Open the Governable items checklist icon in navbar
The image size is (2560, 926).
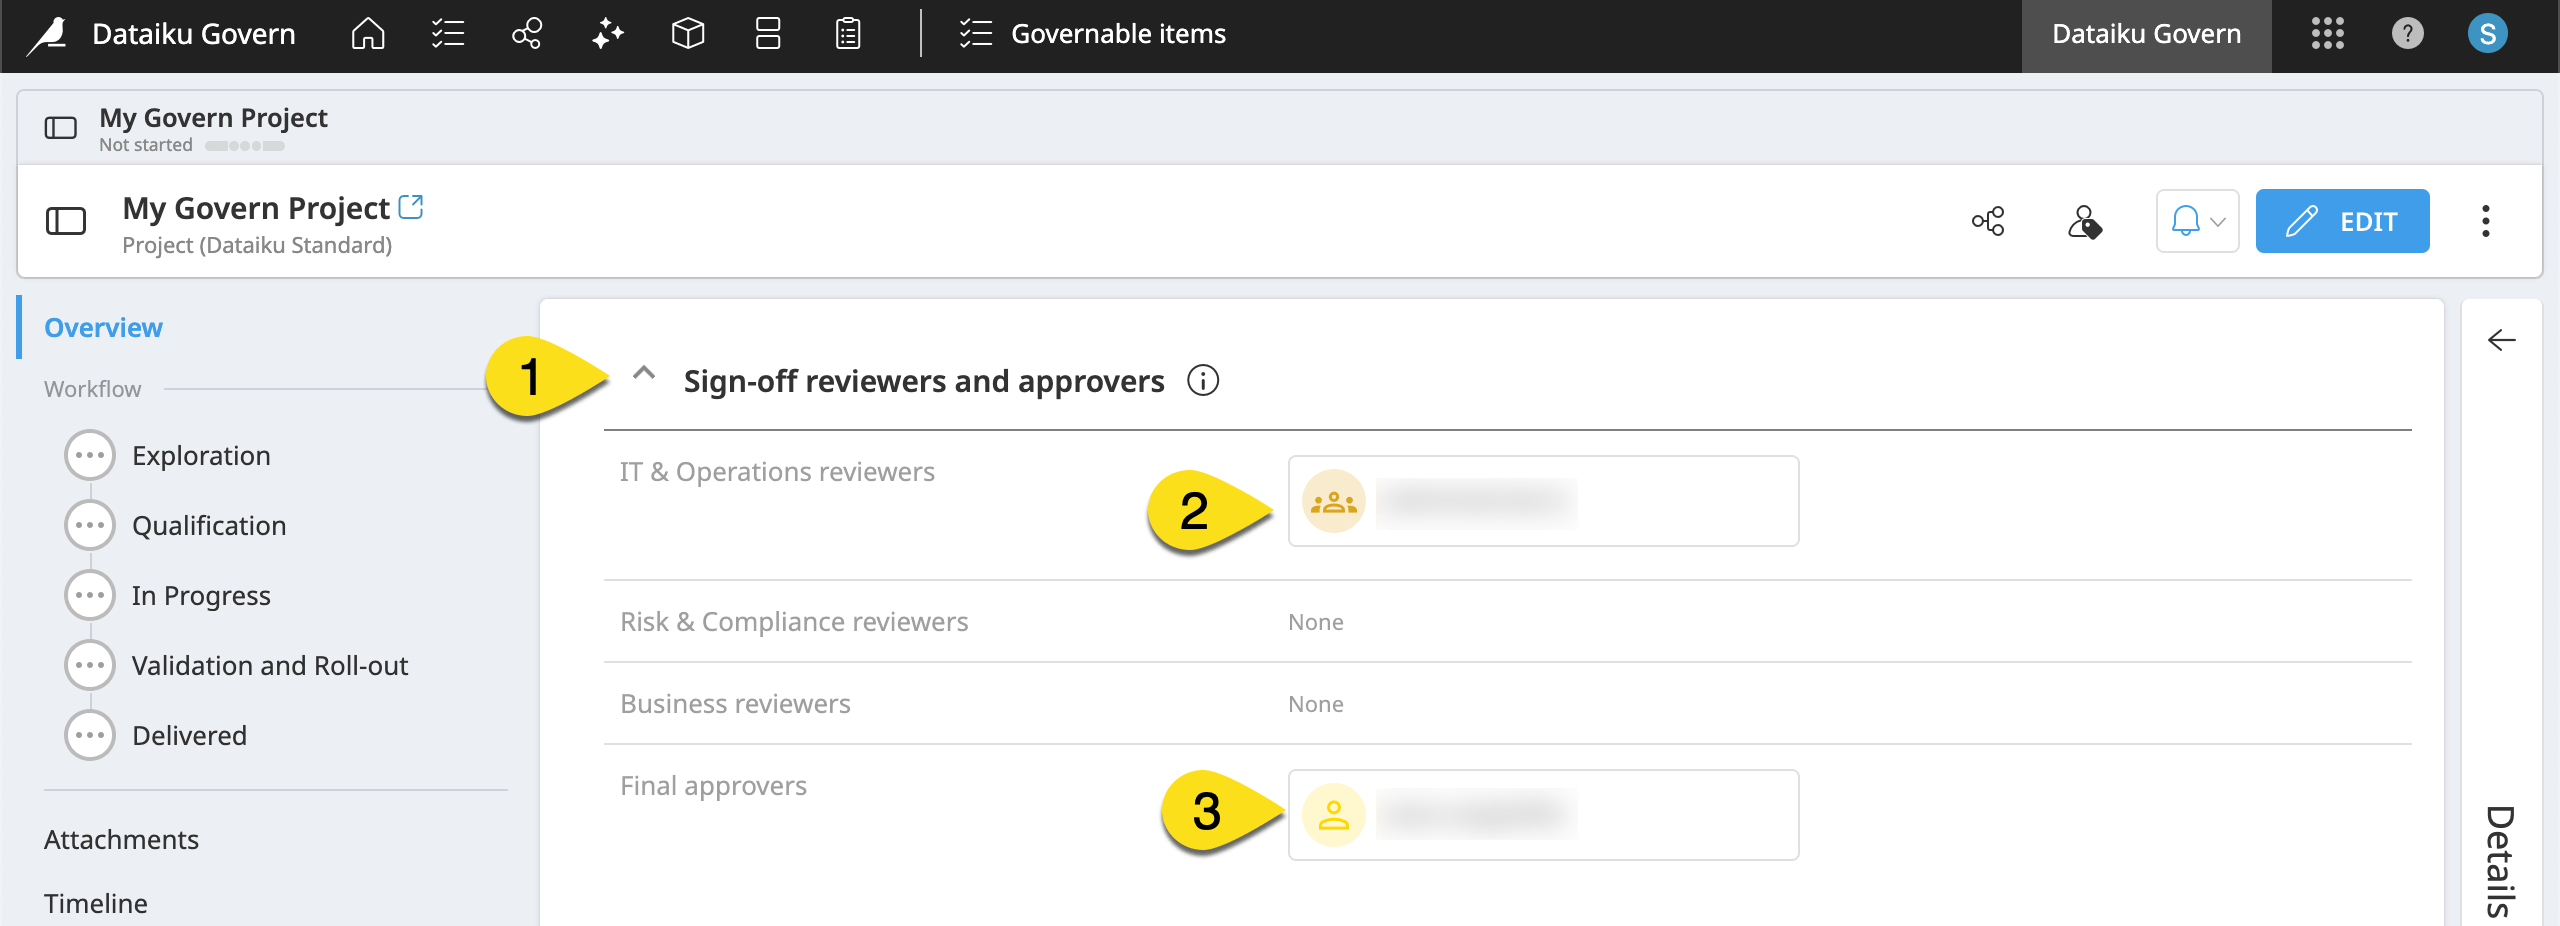pos(448,34)
